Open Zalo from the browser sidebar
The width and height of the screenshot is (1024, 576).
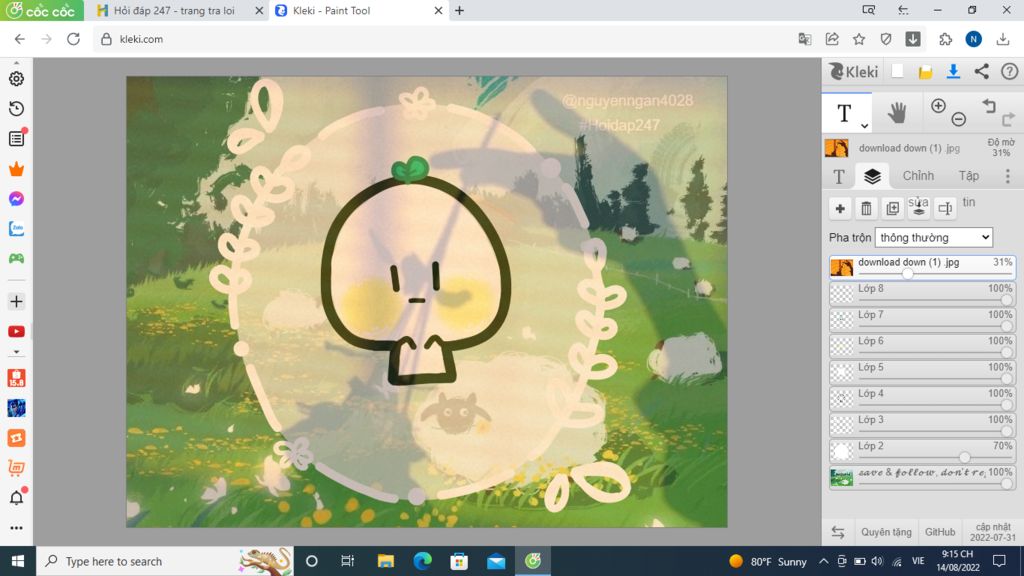16,229
